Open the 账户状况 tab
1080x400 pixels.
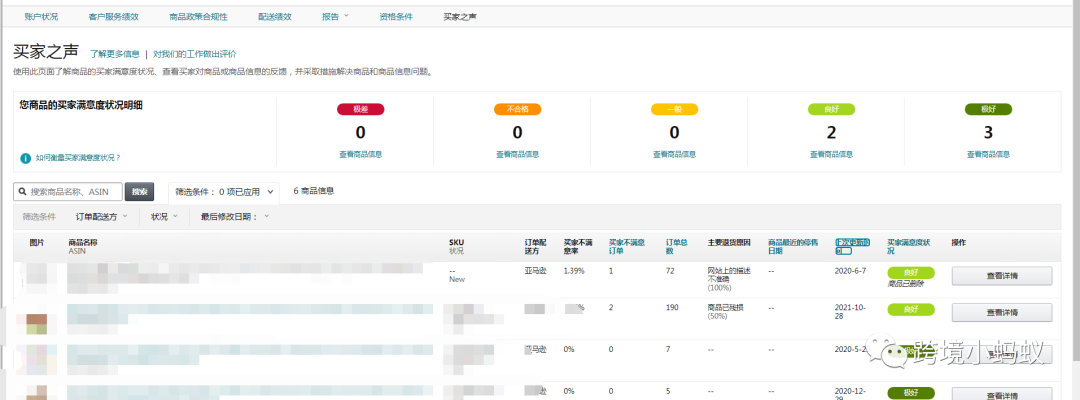pos(39,17)
